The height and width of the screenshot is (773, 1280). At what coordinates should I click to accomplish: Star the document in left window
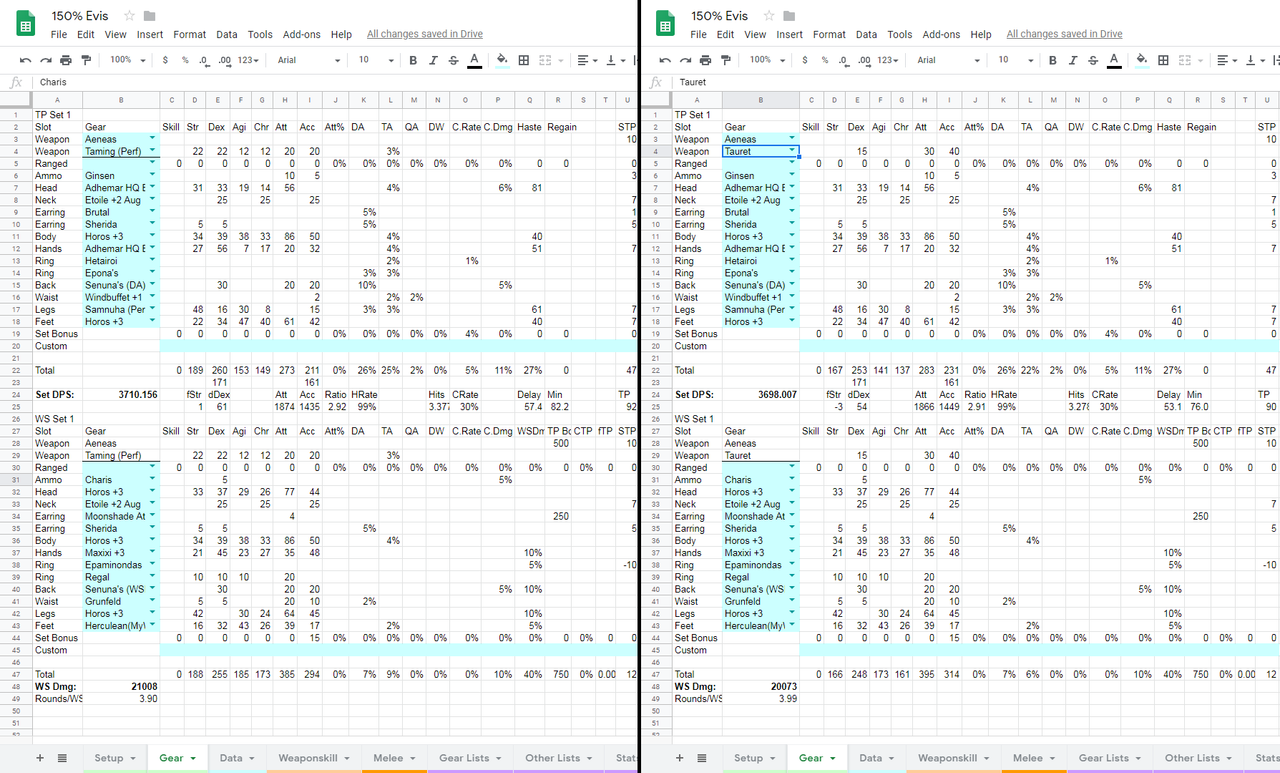[x=129, y=16]
